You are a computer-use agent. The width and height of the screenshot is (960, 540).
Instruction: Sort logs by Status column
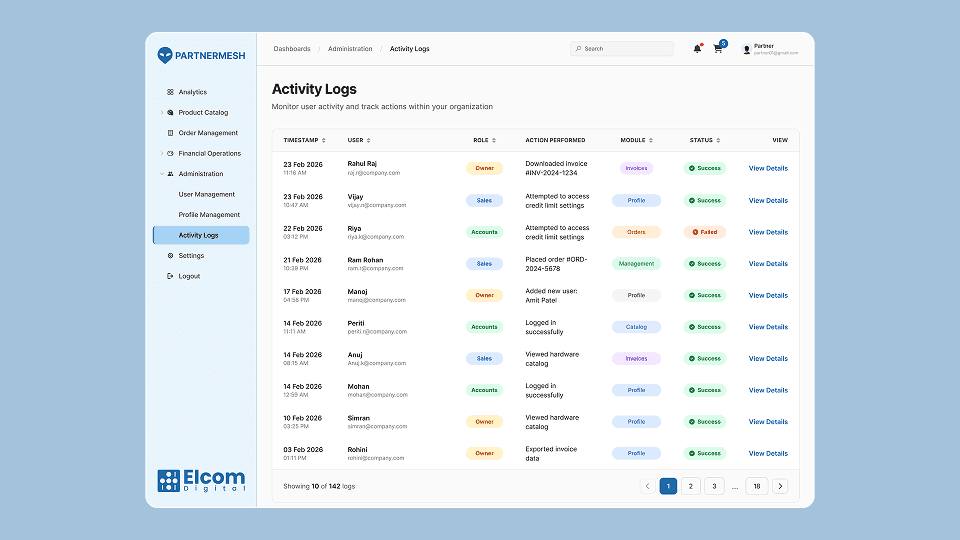coord(718,141)
